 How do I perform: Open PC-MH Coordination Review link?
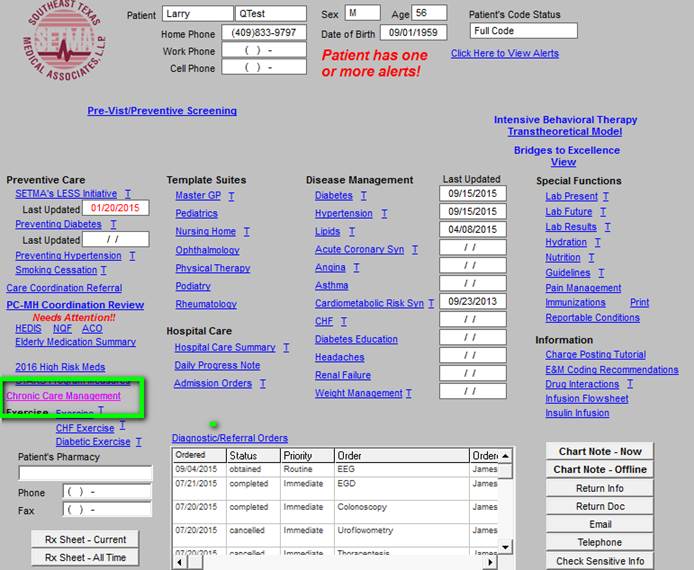[75, 305]
